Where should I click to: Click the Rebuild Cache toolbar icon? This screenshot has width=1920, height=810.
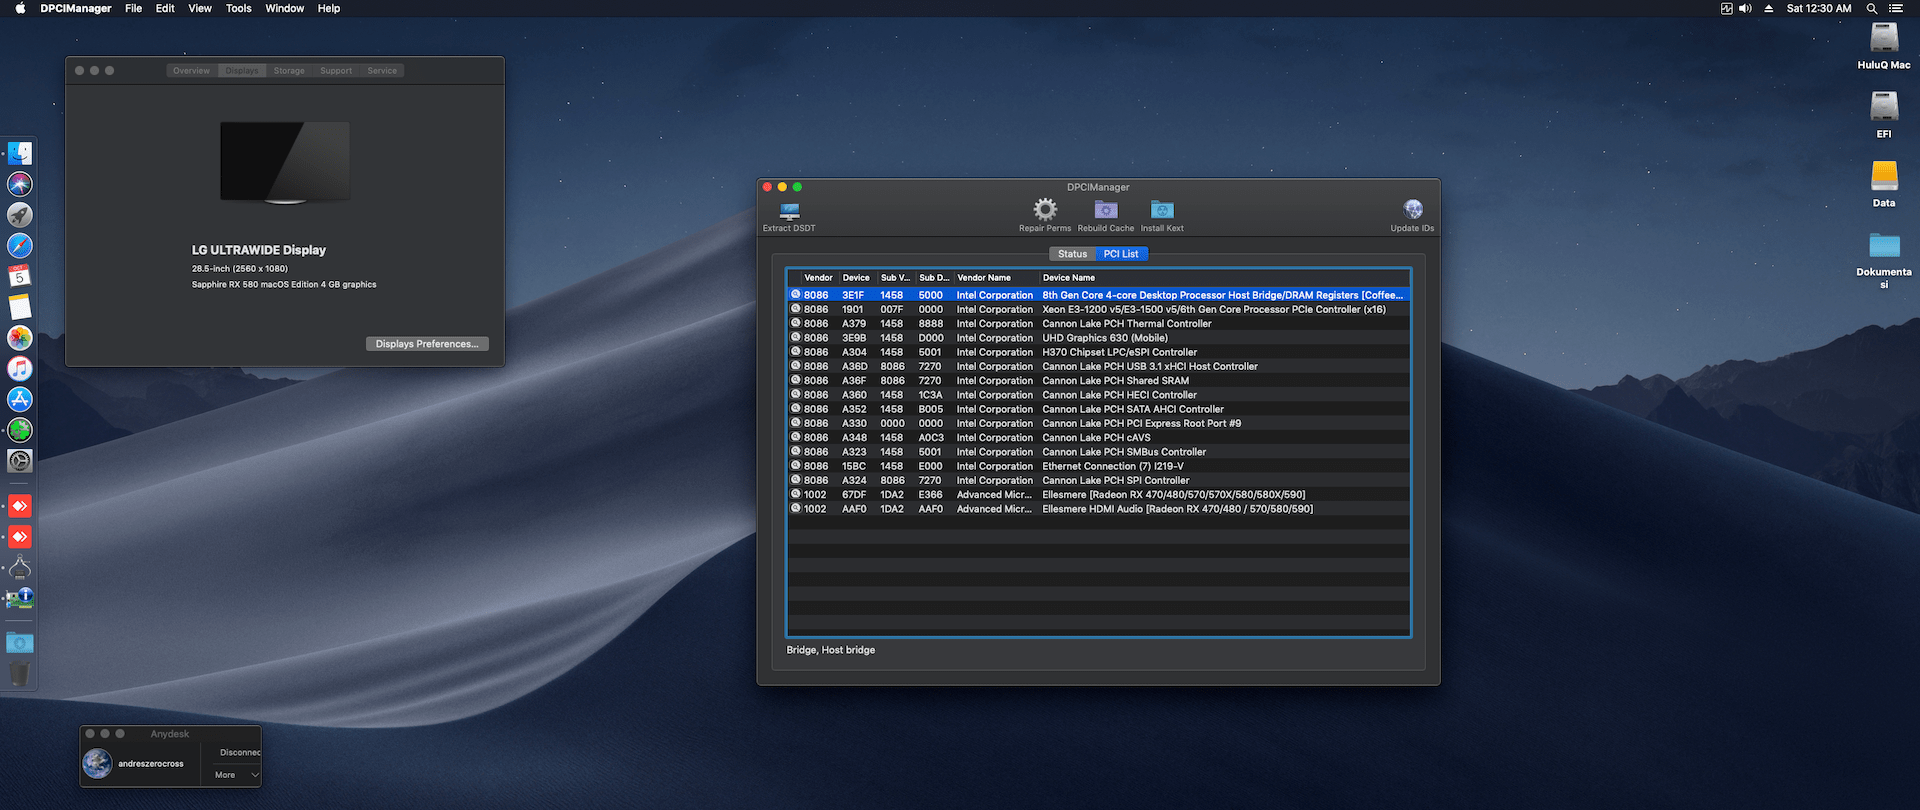1106,209
